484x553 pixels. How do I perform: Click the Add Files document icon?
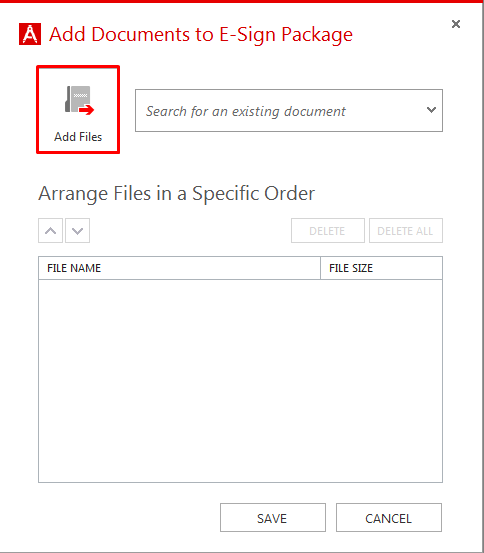[79, 100]
